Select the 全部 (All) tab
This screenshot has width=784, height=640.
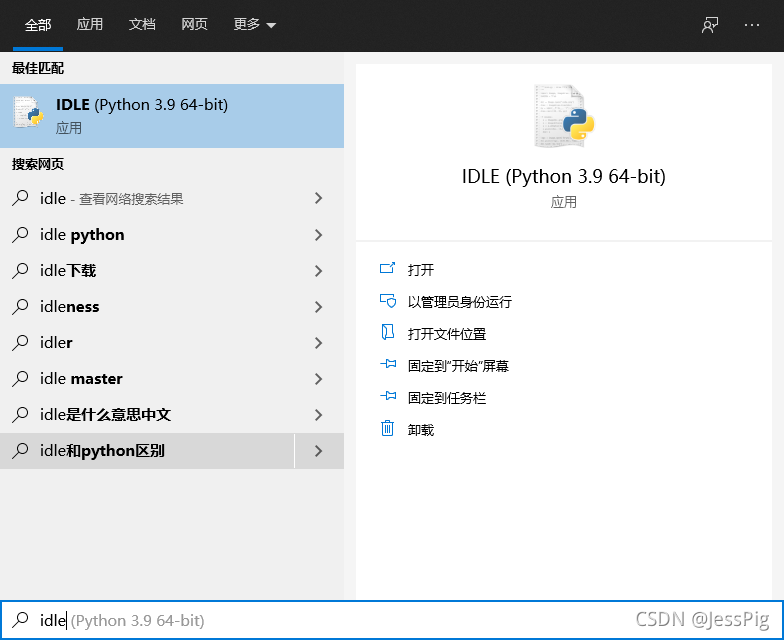click(x=38, y=24)
